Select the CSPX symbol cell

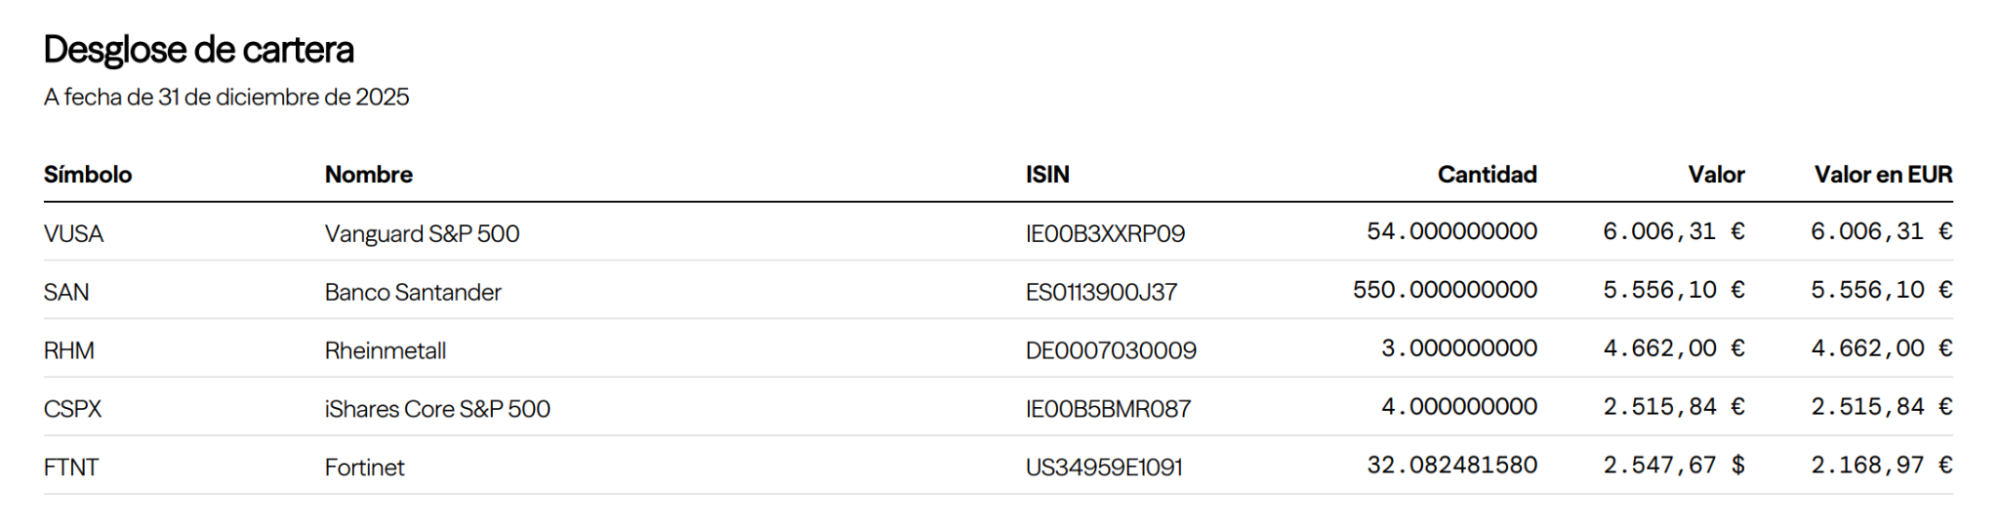click(x=72, y=409)
